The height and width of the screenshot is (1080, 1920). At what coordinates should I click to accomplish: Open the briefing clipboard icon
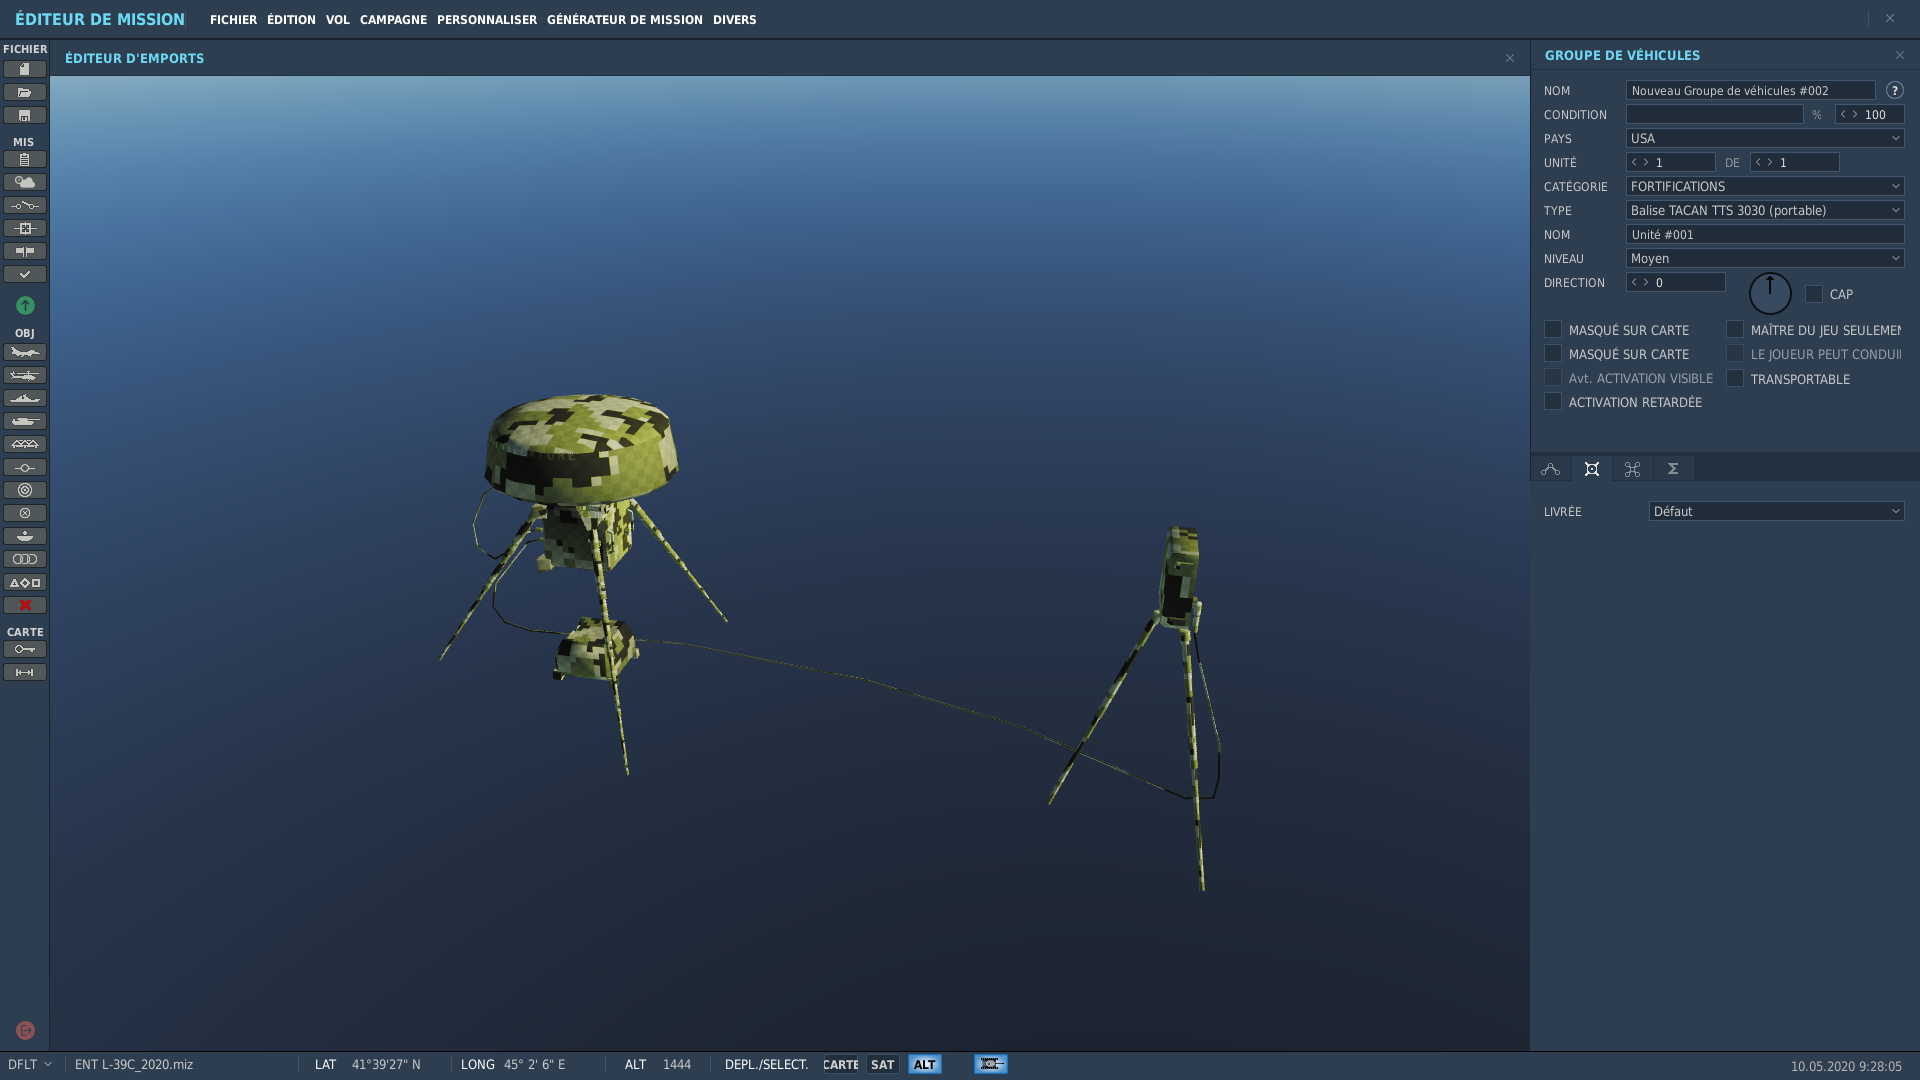pos(25,159)
